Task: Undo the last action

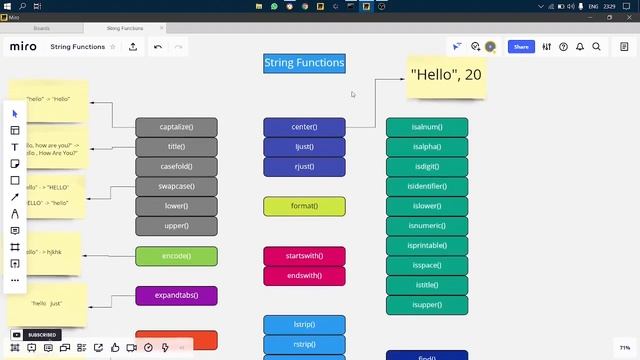Action: click(x=158, y=47)
